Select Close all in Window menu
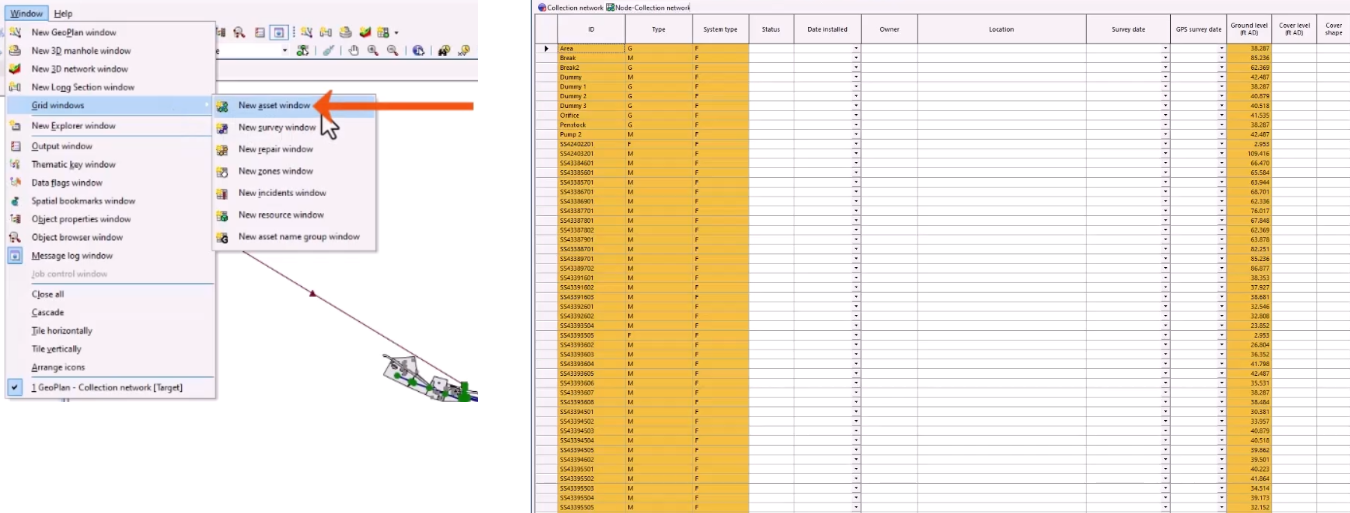 click(48, 294)
